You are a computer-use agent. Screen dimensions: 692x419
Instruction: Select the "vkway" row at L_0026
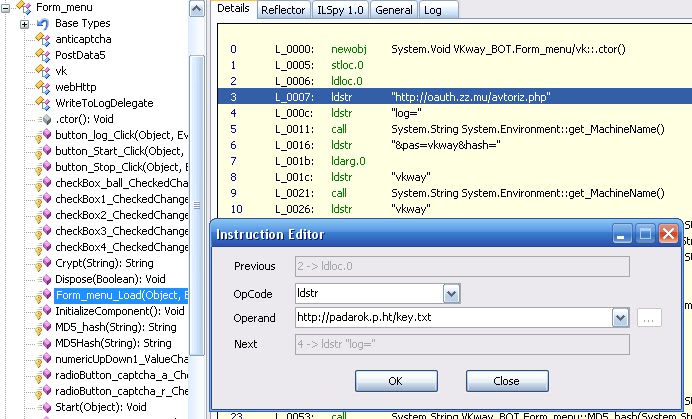455,209
